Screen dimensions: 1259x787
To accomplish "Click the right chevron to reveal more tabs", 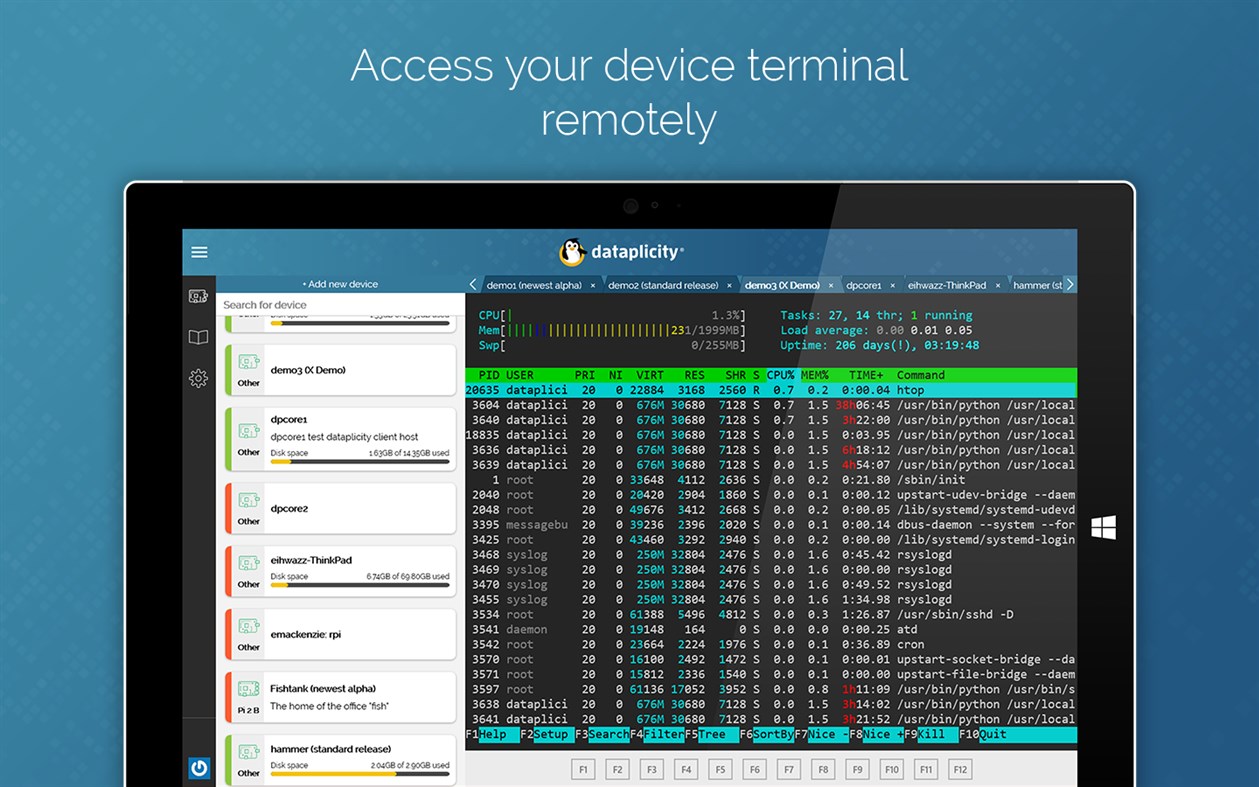I will pos(1069,284).
